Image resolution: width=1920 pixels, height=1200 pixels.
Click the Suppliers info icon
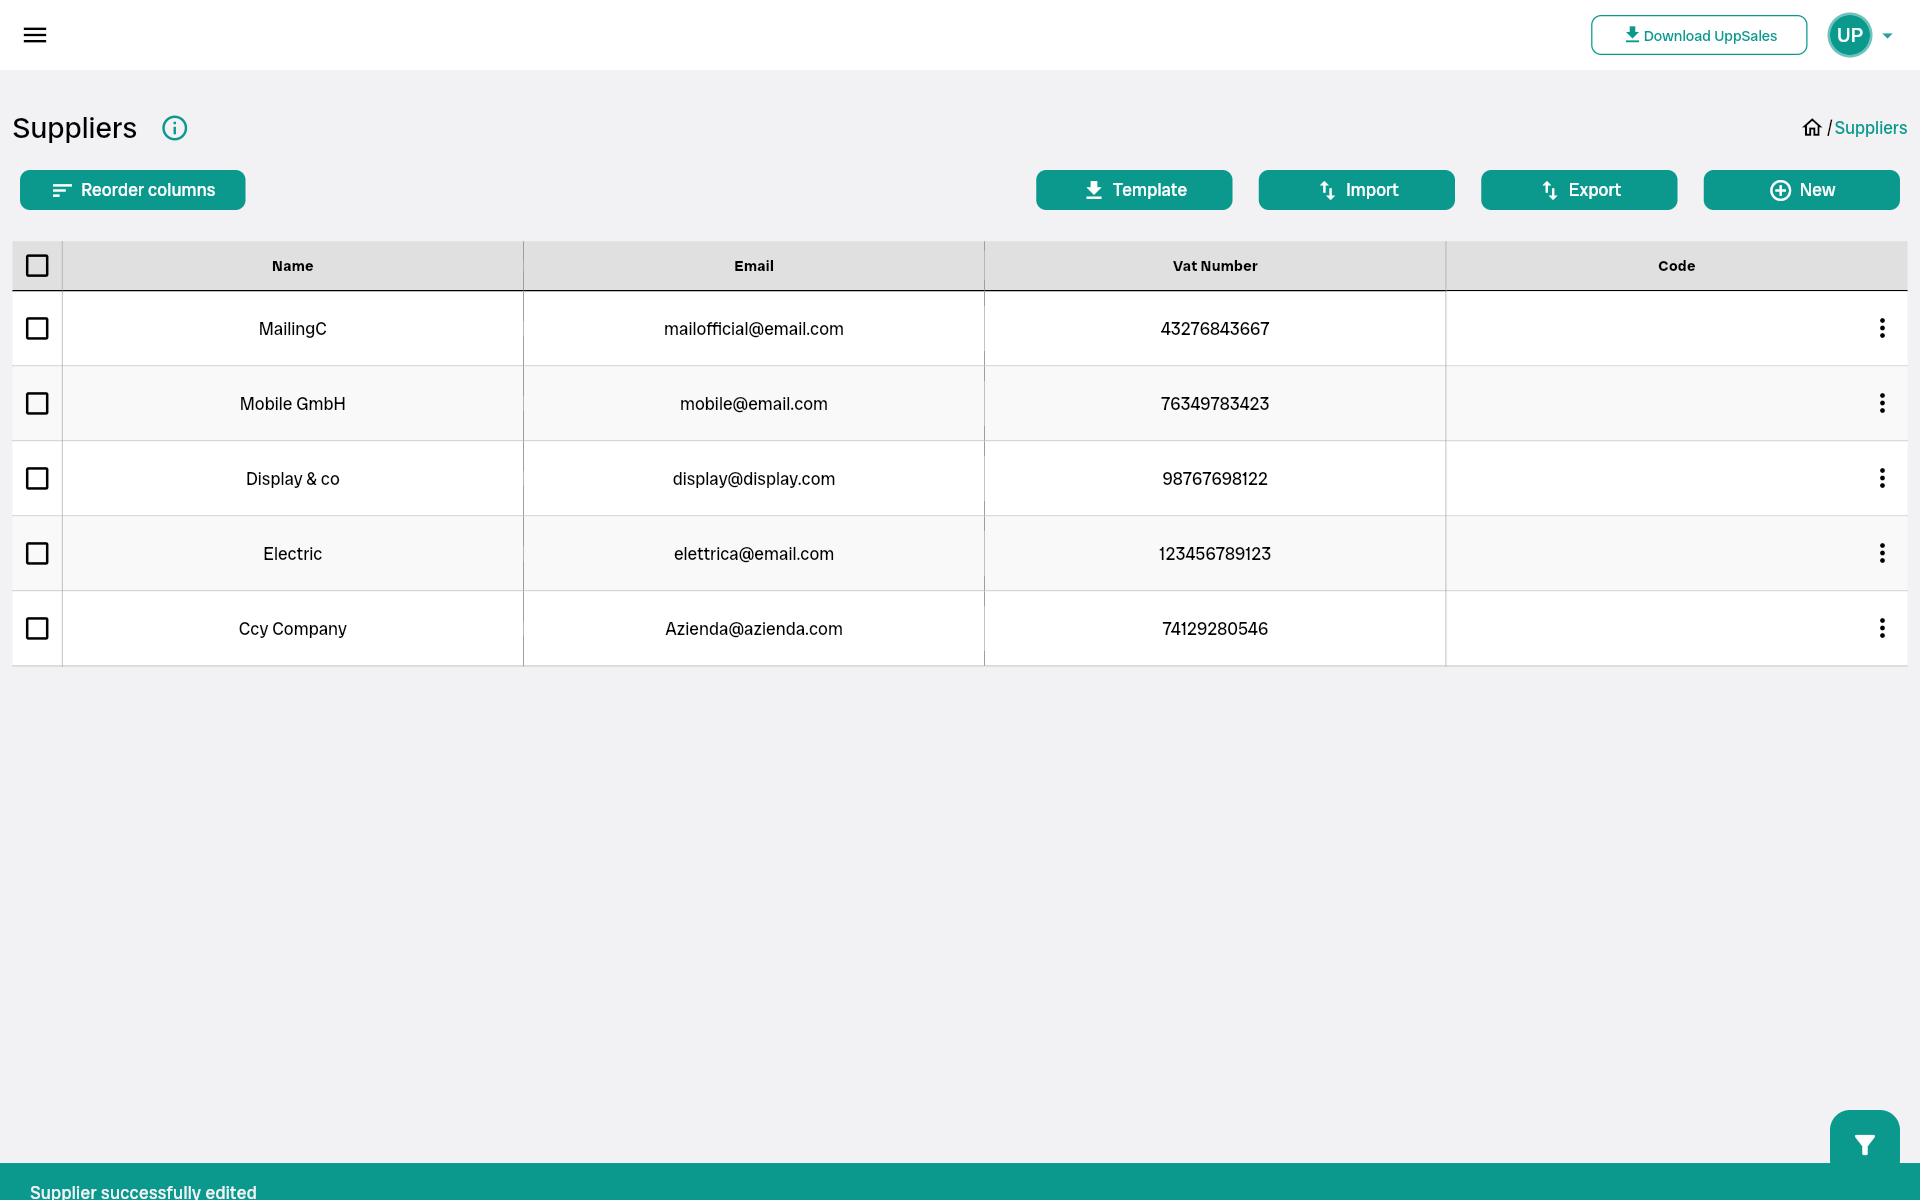[x=175, y=128]
